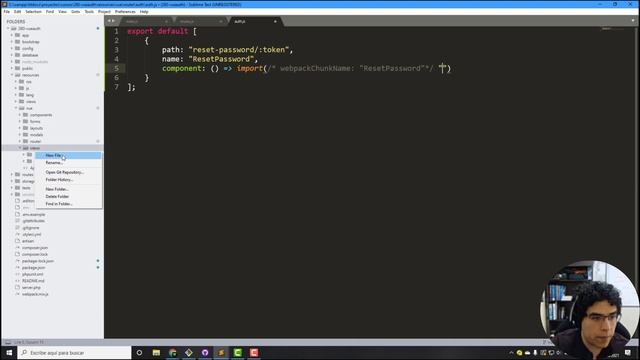The height and width of the screenshot is (360, 640).
Task: Expand the components folder arrow
Action: click(x=20, y=115)
